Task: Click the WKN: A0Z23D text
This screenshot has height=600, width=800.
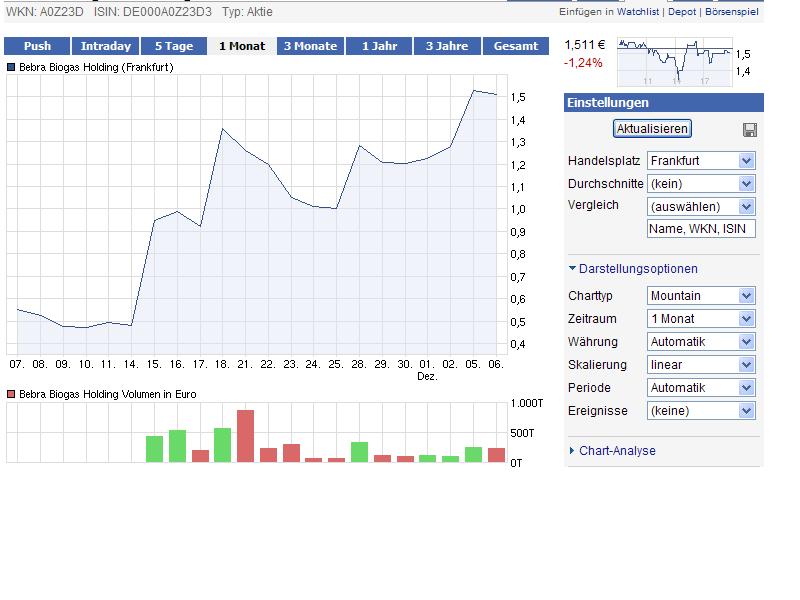Action: pyautogui.click(x=44, y=12)
